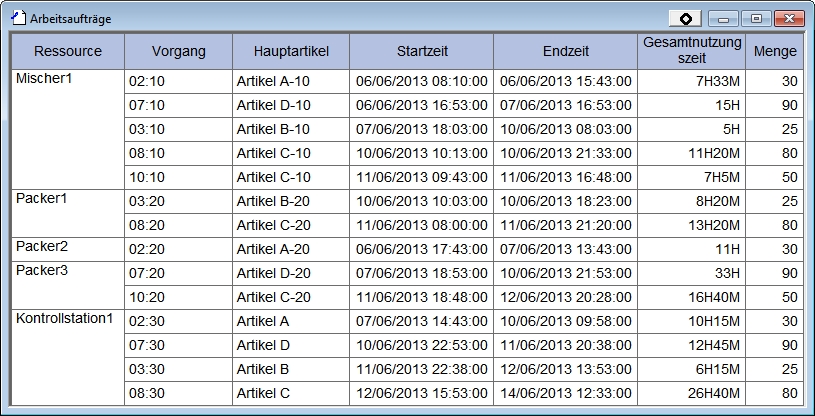Maximize the Arbeitsaufträge window

pyautogui.click(x=756, y=18)
